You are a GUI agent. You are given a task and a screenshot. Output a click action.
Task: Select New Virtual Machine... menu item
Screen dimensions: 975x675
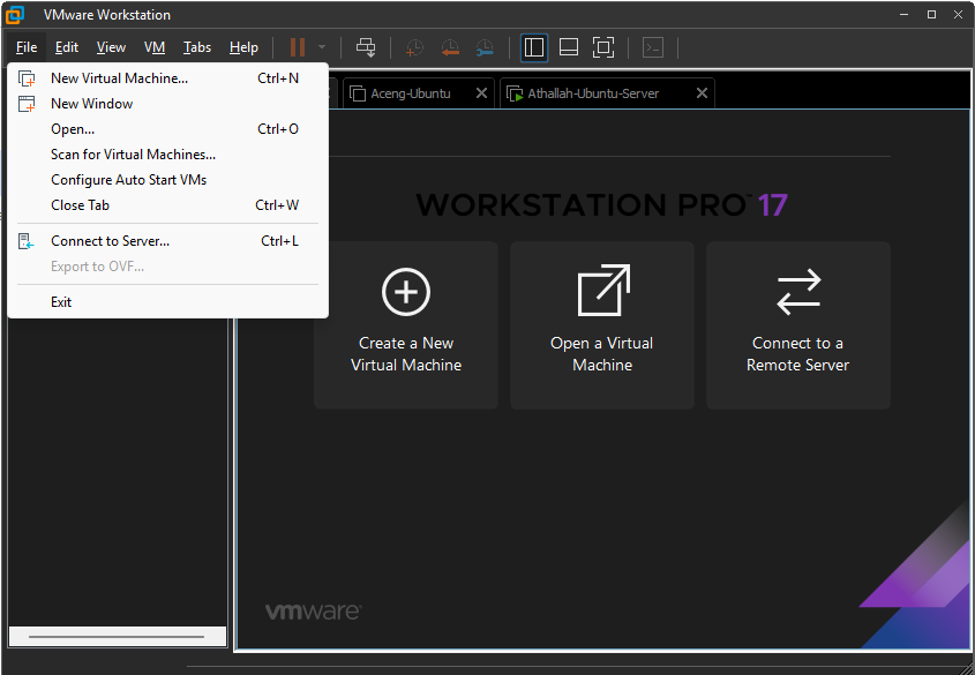[x=168, y=78]
